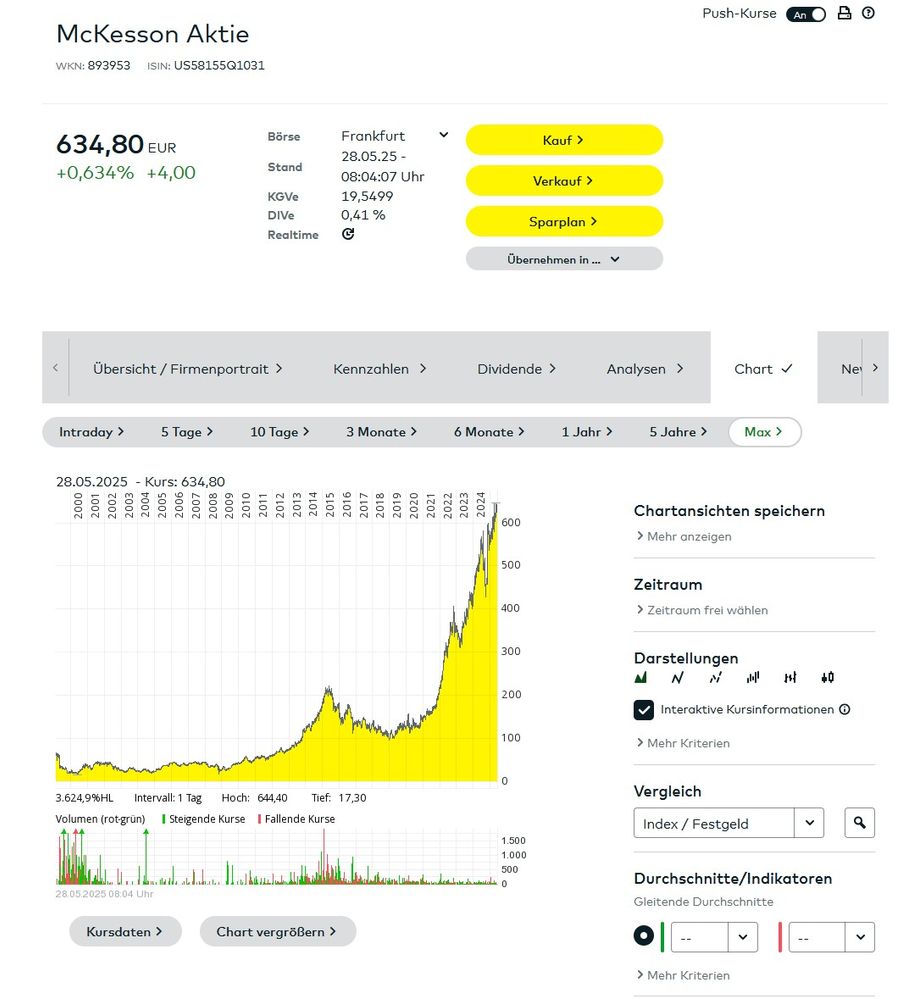This screenshot has height=999, width=897.
Task: Toggle the Push-Kurse switch off
Action: point(806,15)
